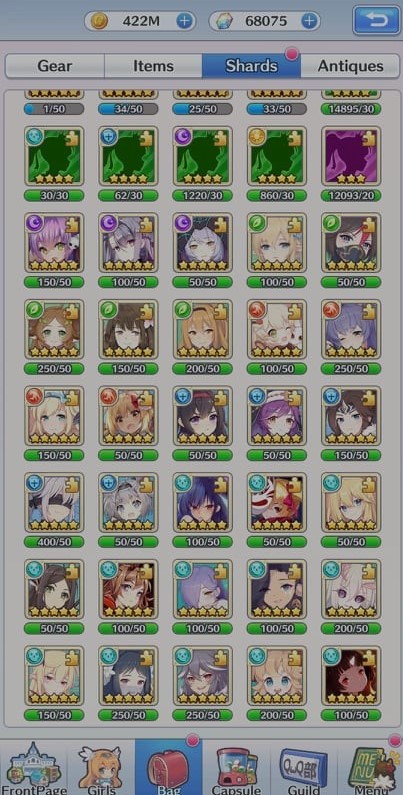Viewport: 403px width, 795px height.
Task: Select the white-haired girl shard 400/50
Action: 54,502
